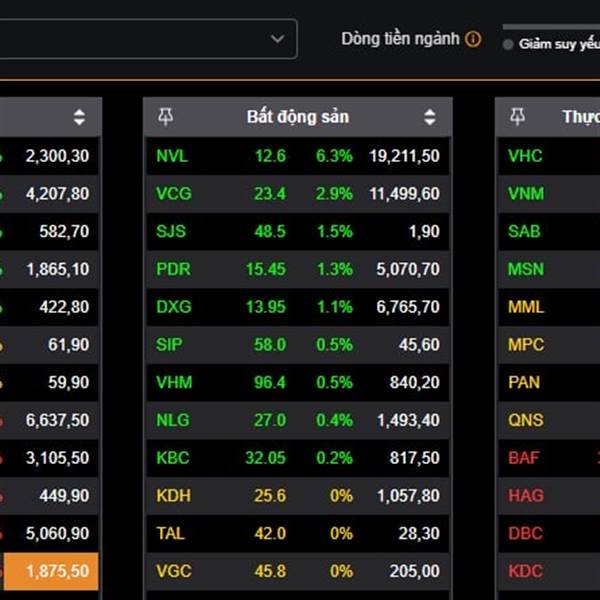The image size is (600, 600).
Task: Open the VGC stock symbol
Action: pos(172,571)
